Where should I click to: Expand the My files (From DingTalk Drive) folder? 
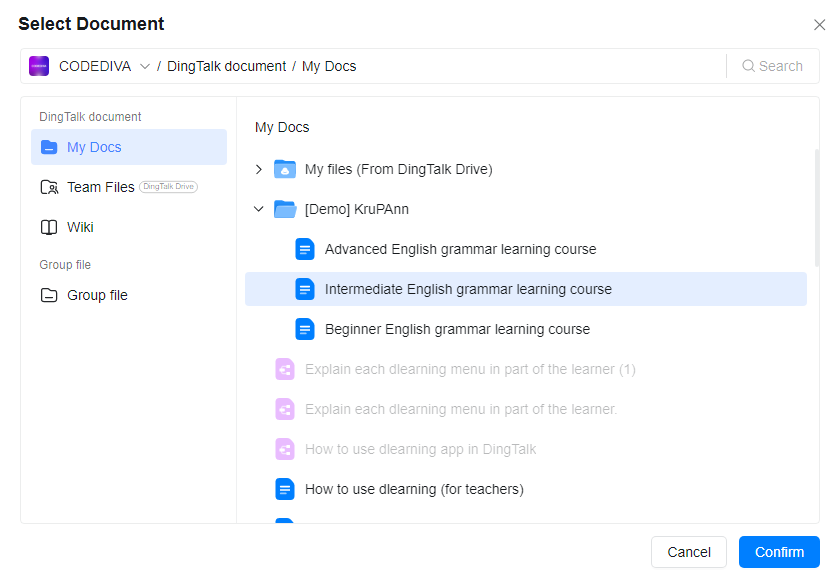259,169
